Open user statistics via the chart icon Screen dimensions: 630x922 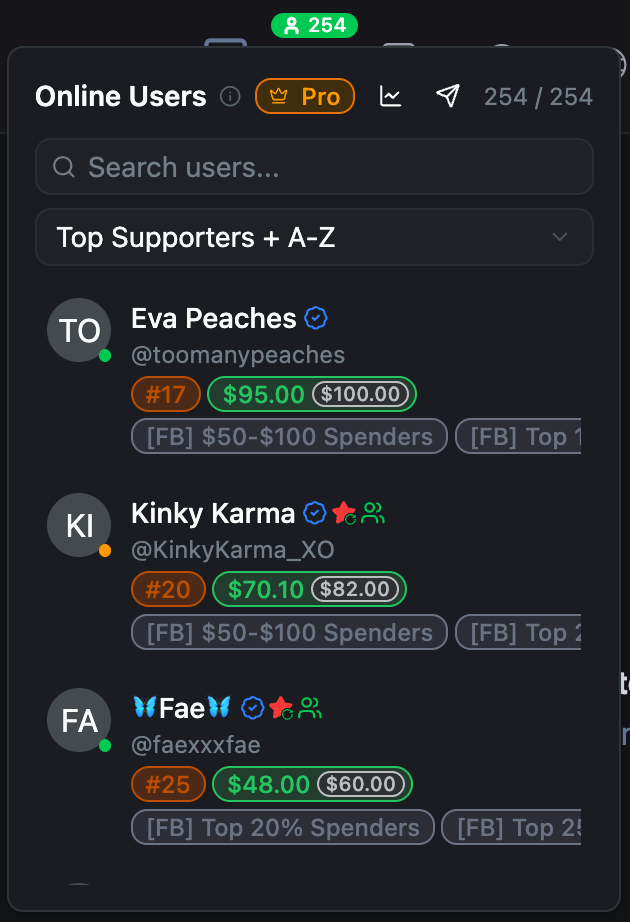[390, 96]
